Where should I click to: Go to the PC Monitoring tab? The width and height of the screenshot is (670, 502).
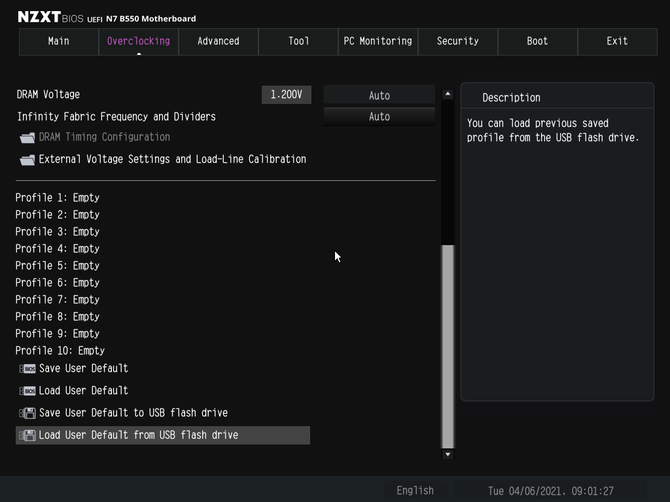pyautogui.click(x=378, y=41)
